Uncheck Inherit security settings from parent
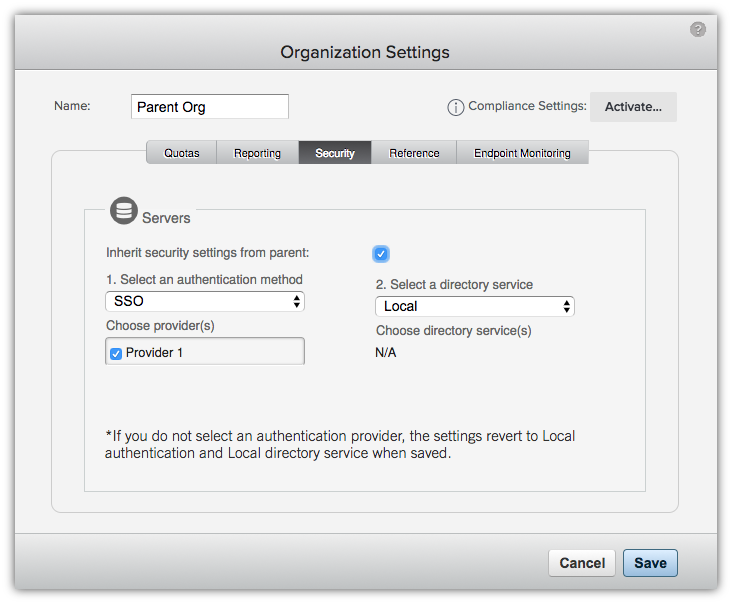This screenshot has height=604, width=732. pyautogui.click(x=381, y=254)
